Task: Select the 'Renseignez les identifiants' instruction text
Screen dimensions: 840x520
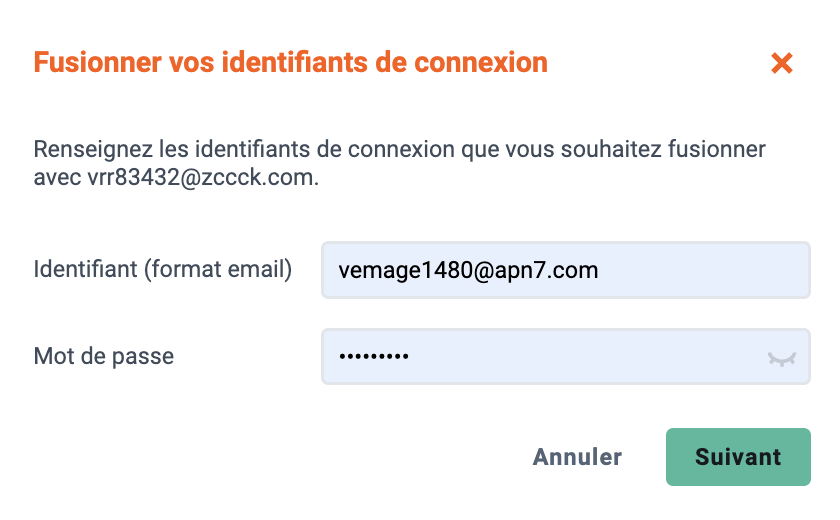Action: 399,163
